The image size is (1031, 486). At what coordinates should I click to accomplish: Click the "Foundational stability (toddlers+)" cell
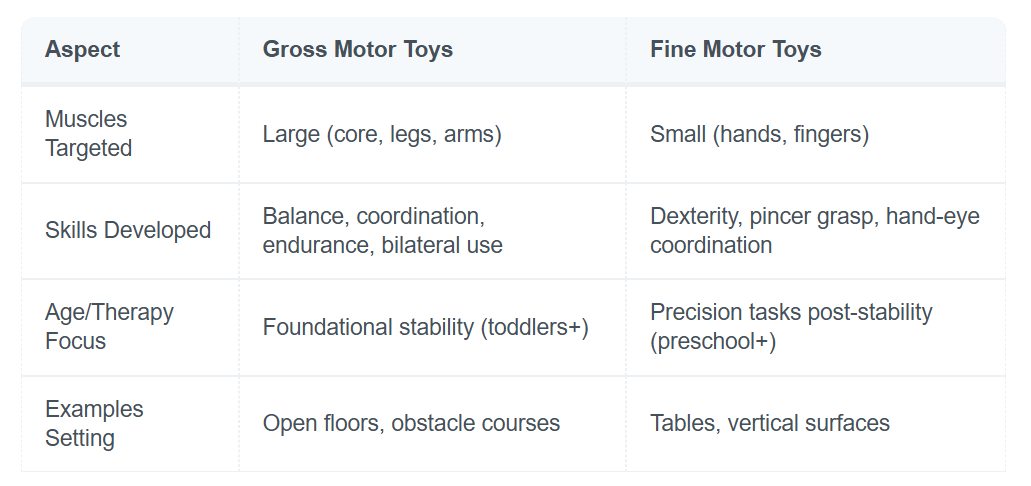point(425,327)
